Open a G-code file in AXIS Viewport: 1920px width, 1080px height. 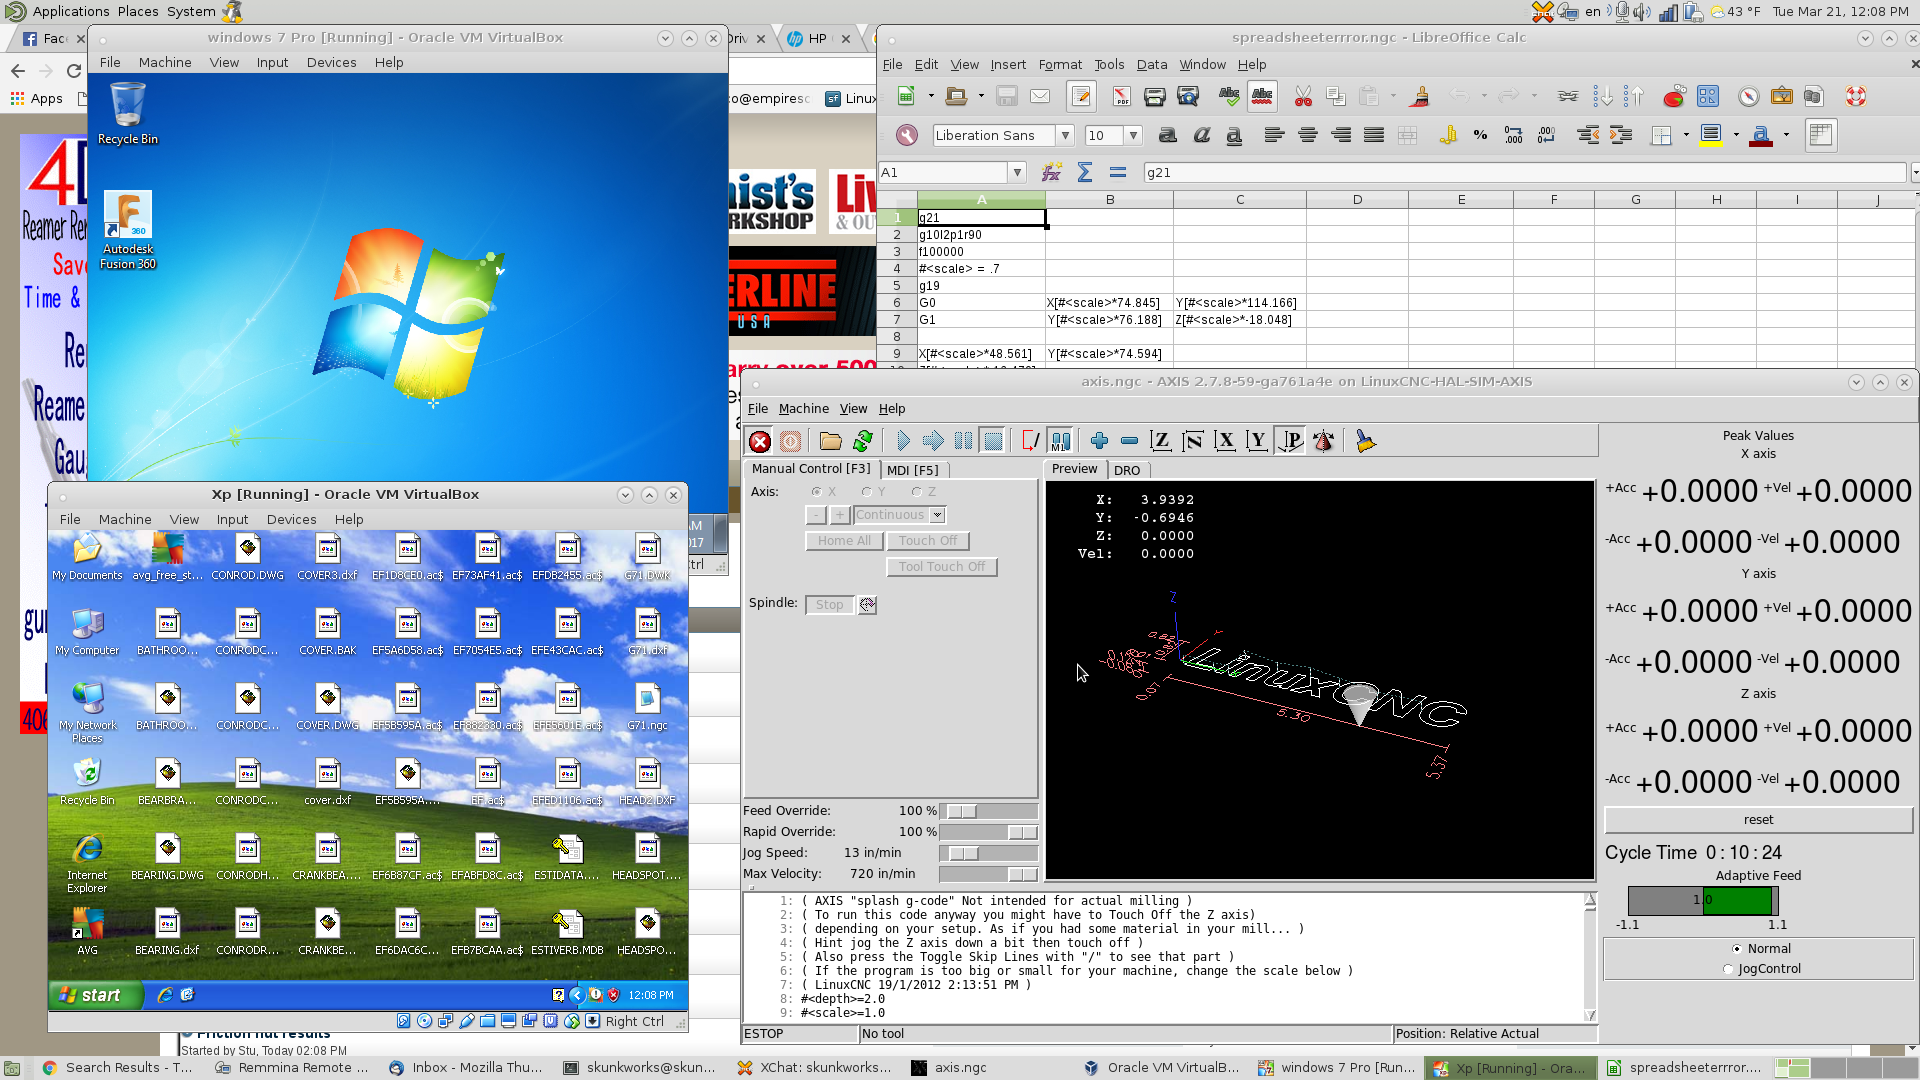tap(830, 441)
